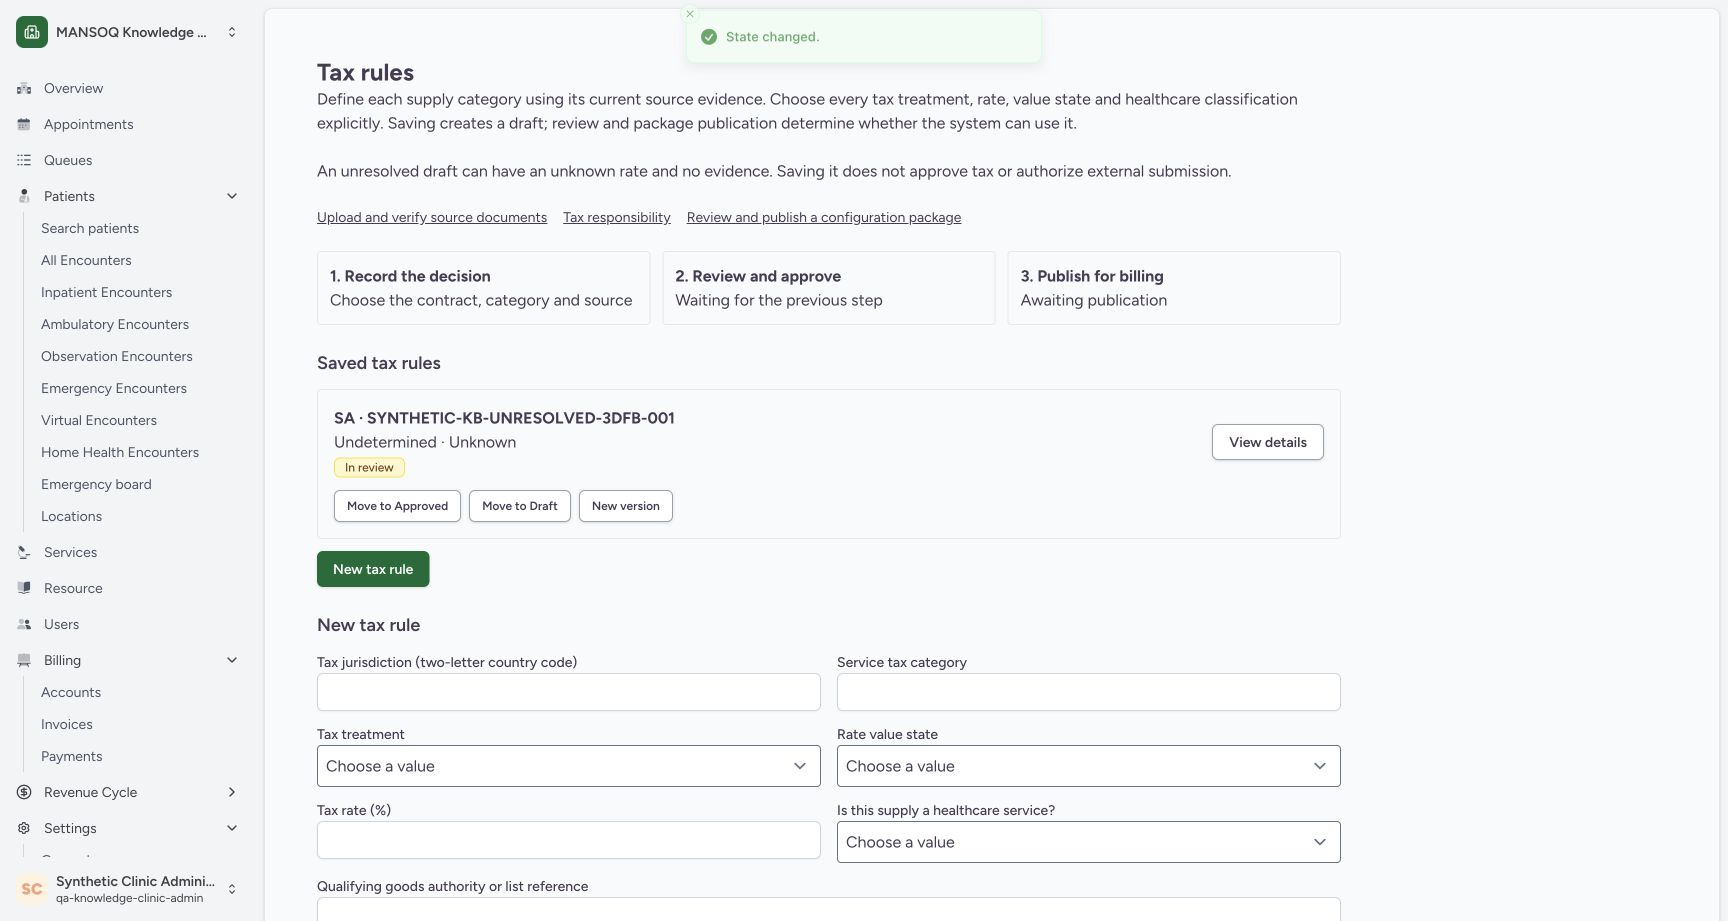Click the Users group icon
1728x921 pixels.
(x=24, y=624)
